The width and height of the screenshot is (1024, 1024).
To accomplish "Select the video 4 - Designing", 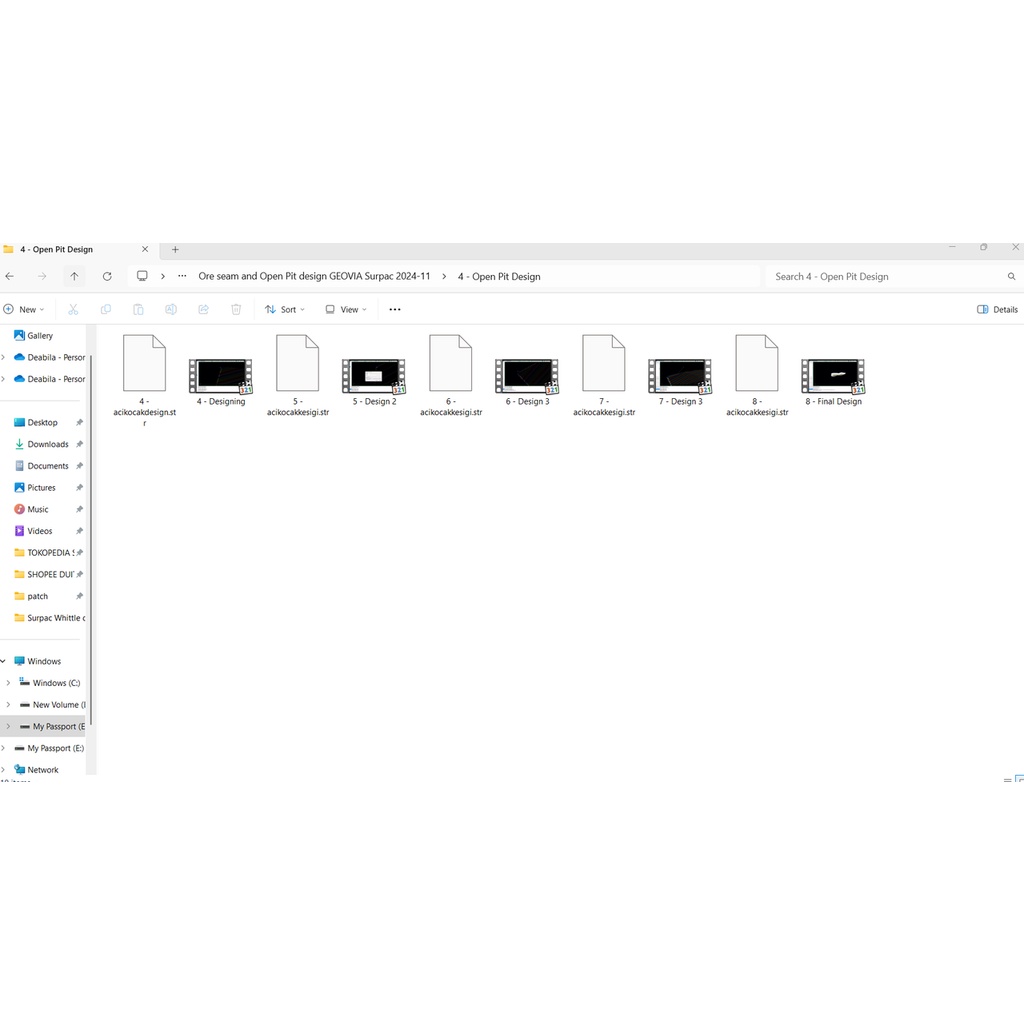I will (x=221, y=382).
